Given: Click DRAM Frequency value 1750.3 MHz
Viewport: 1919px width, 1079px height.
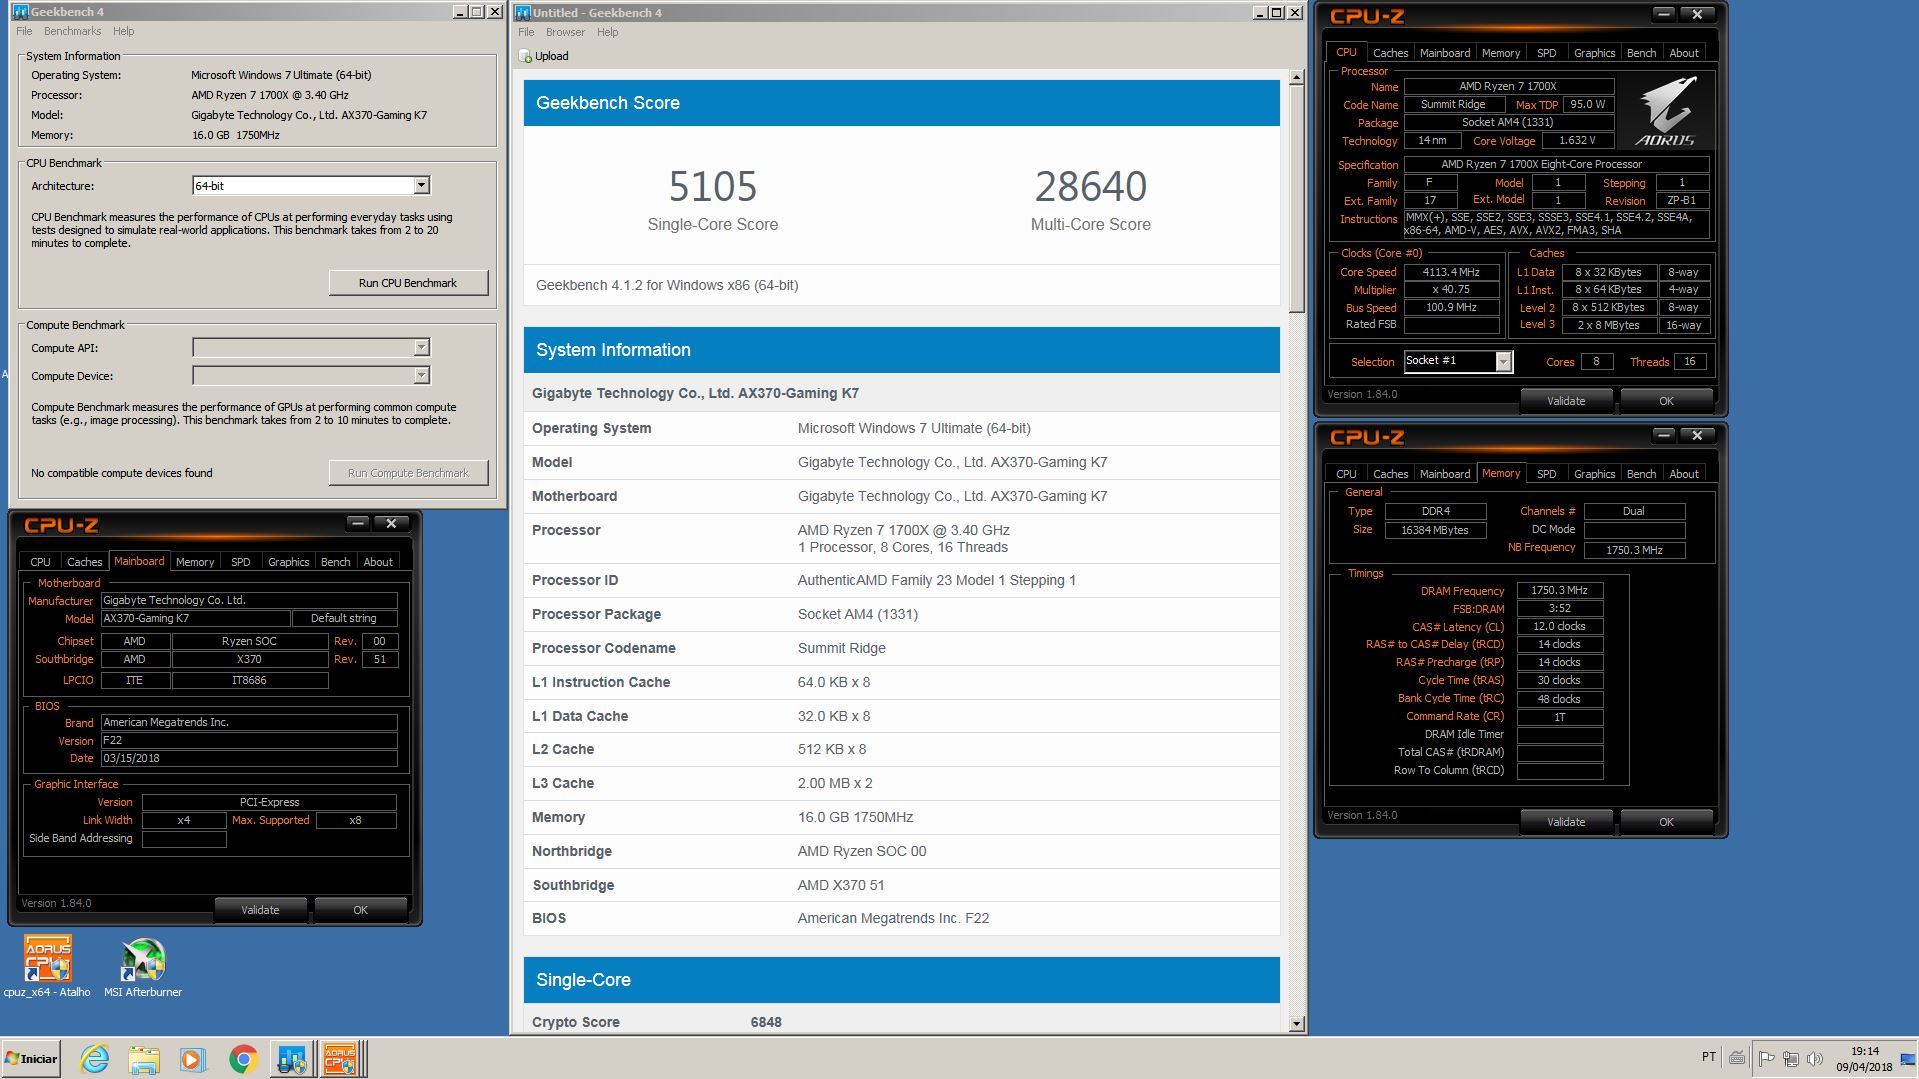Looking at the screenshot, I should pos(1559,590).
